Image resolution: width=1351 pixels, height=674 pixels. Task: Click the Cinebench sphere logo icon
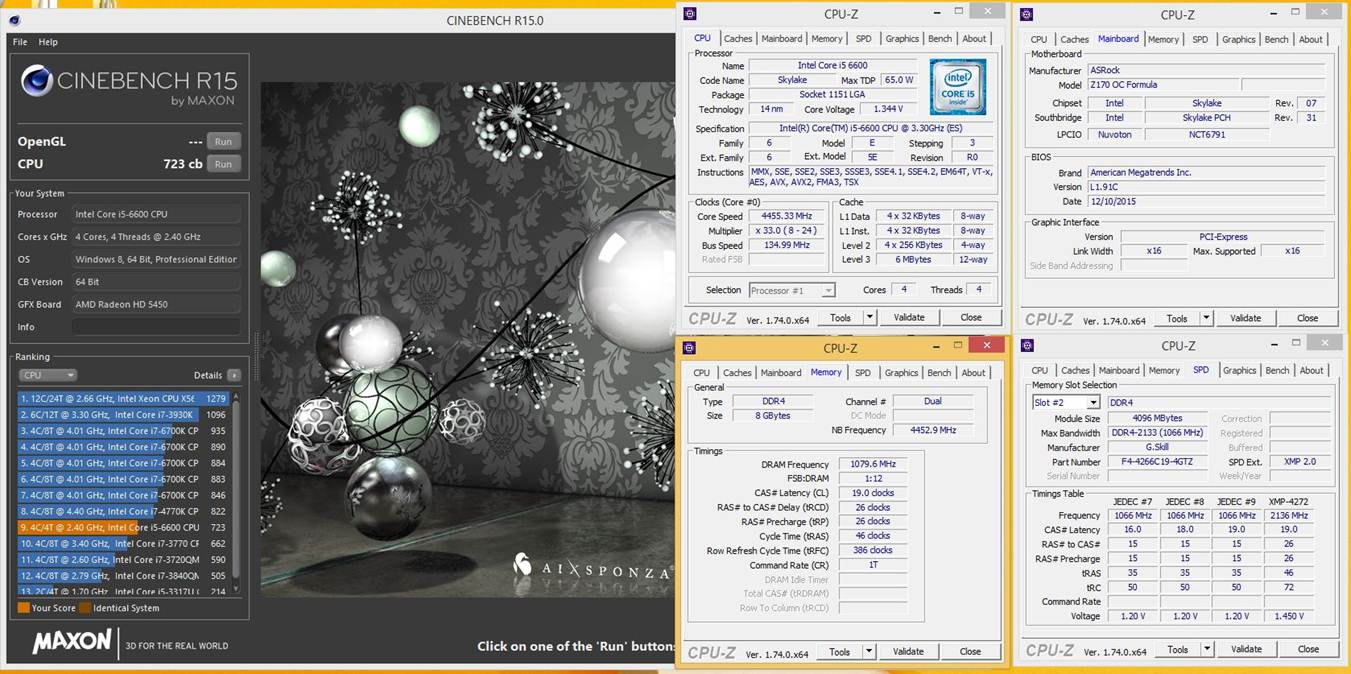(37, 81)
